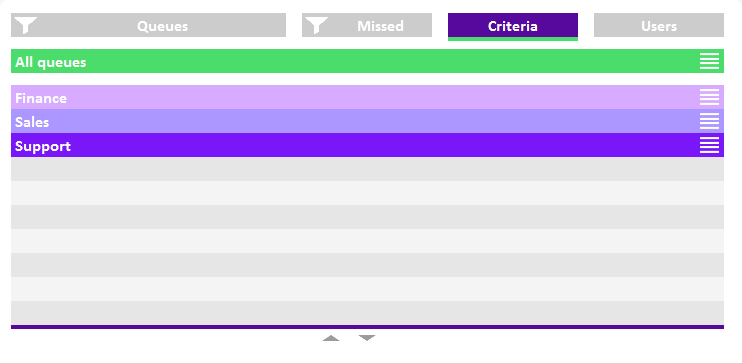Click the funnel filter icon on Missed
This screenshot has height=363, width=742.
pyautogui.click(x=317, y=25)
